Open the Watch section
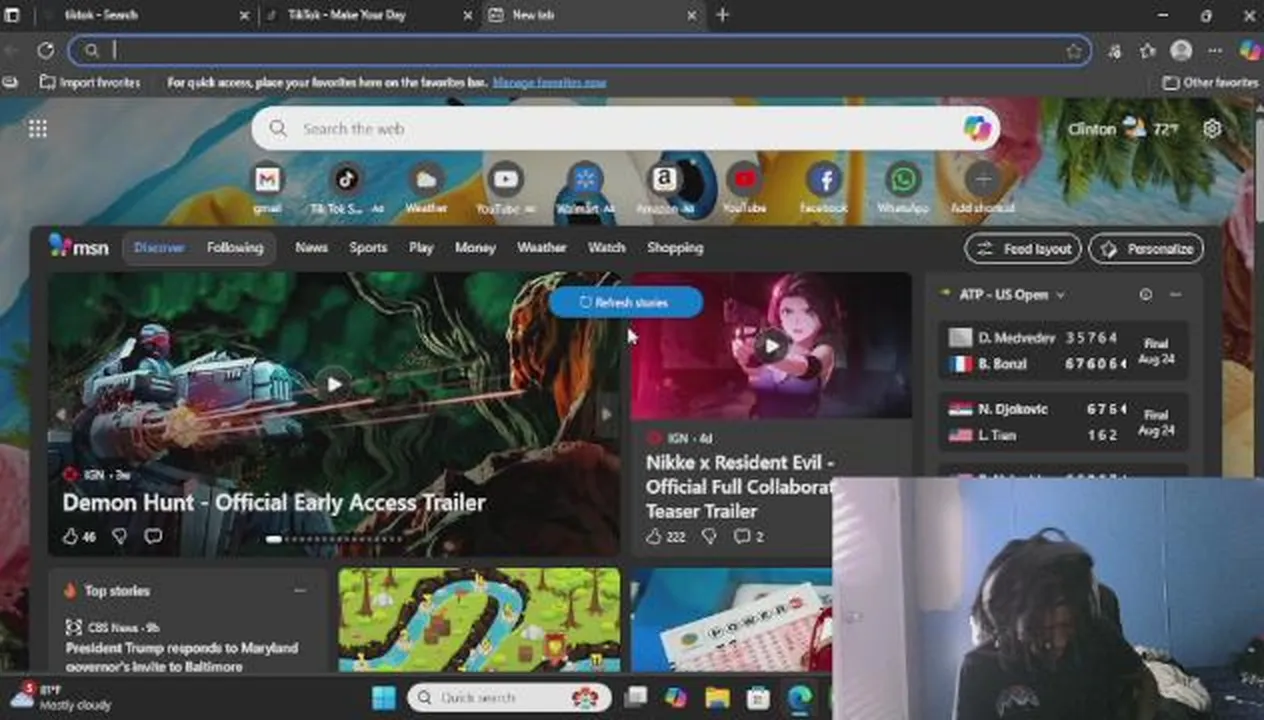Viewport: 1264px width, 720px height. 606,248
